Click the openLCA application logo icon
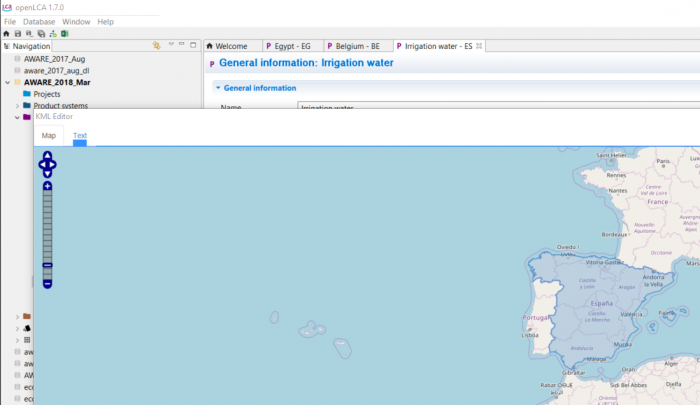The width and height of the screenshot is (700, 405). (7, 7)
